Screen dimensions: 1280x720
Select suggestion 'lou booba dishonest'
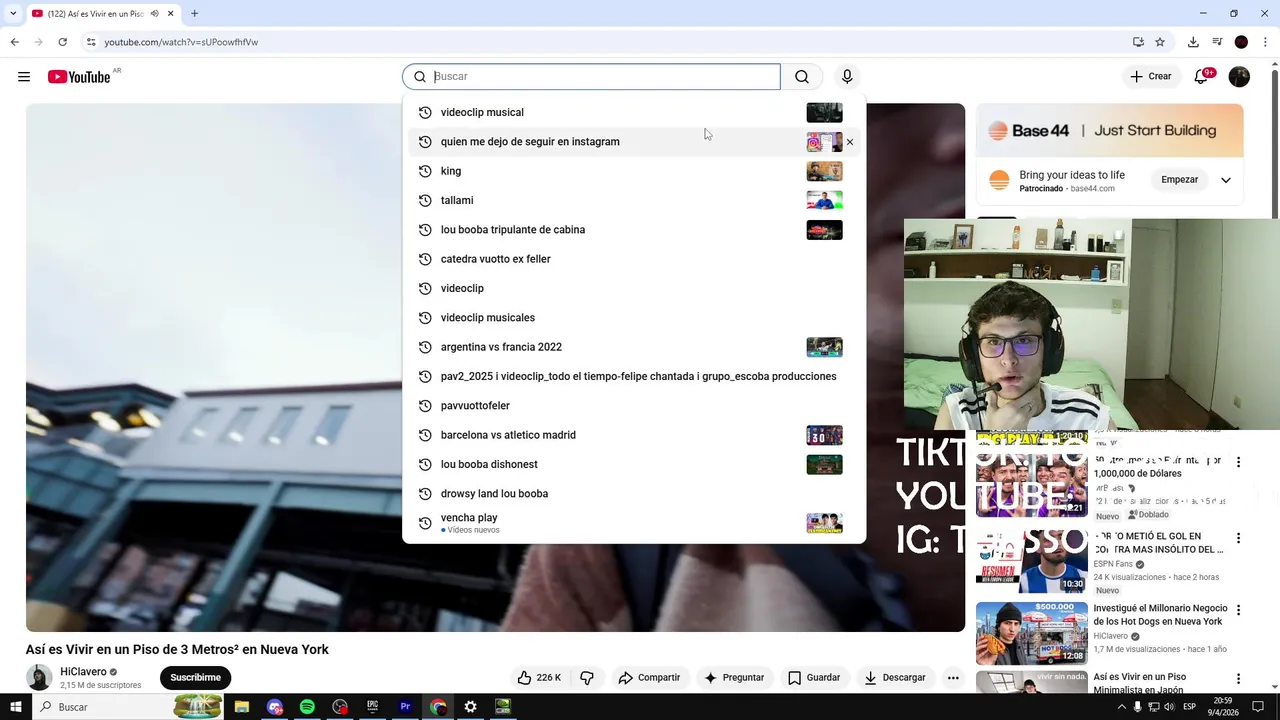tap(634, 464)
